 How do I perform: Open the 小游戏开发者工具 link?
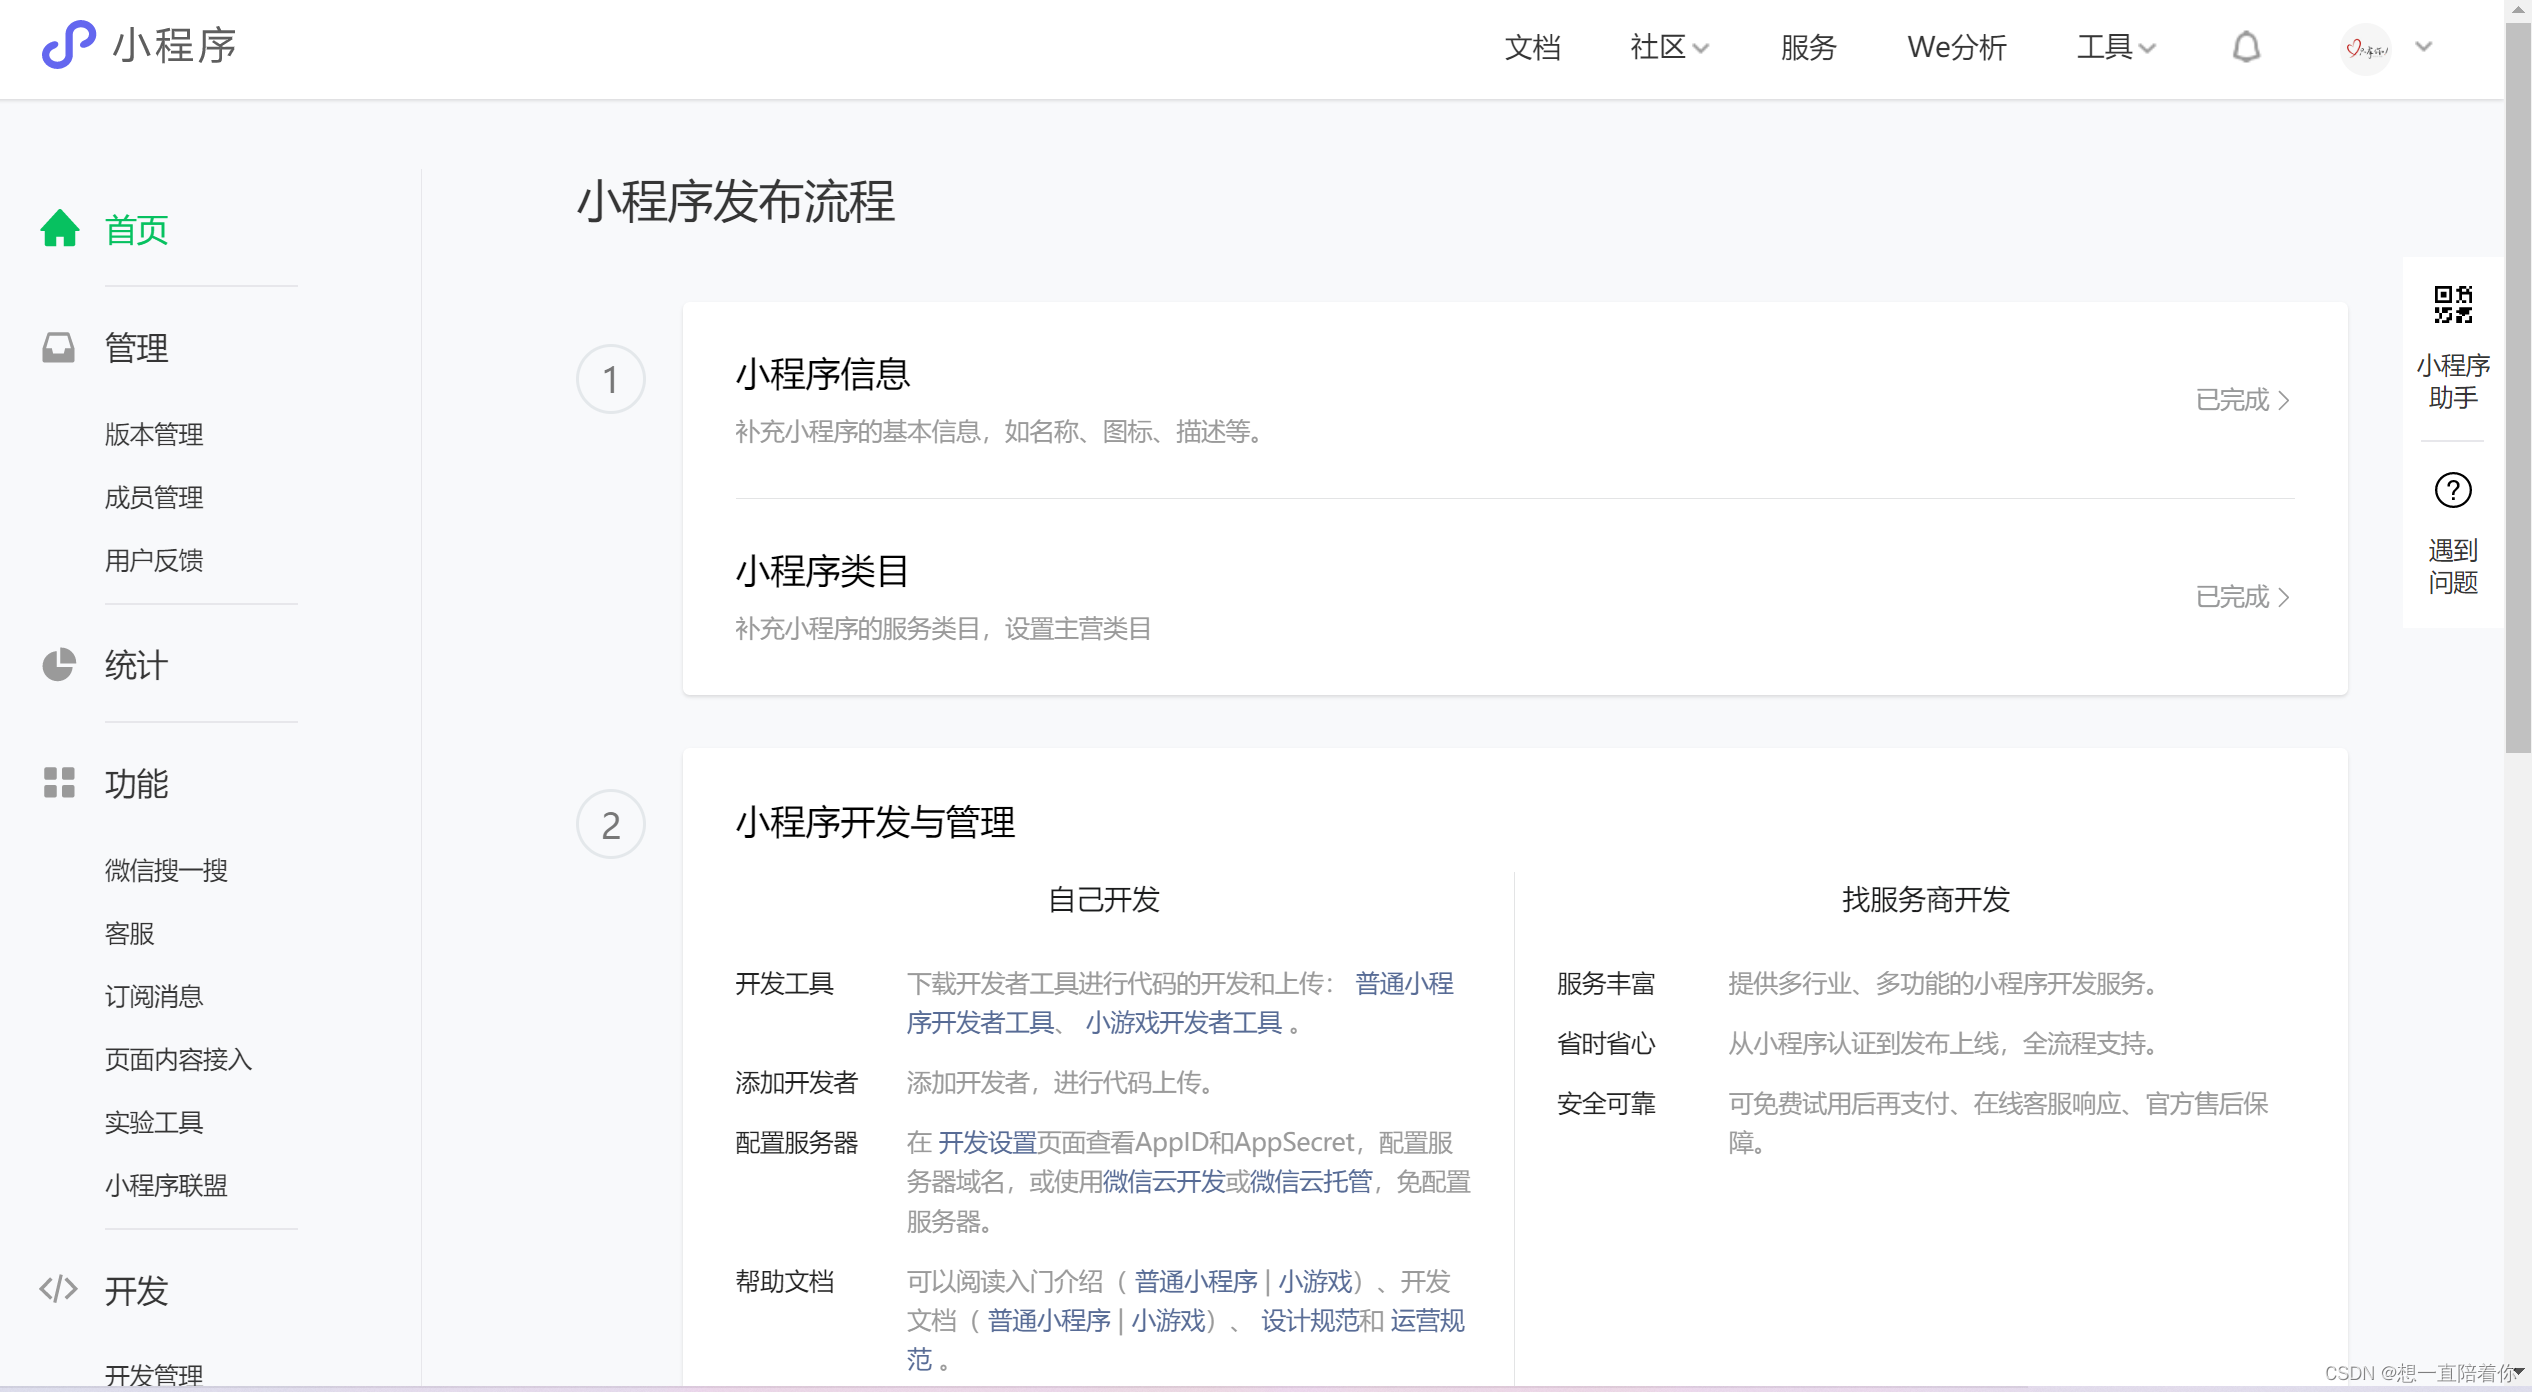1183,1022
